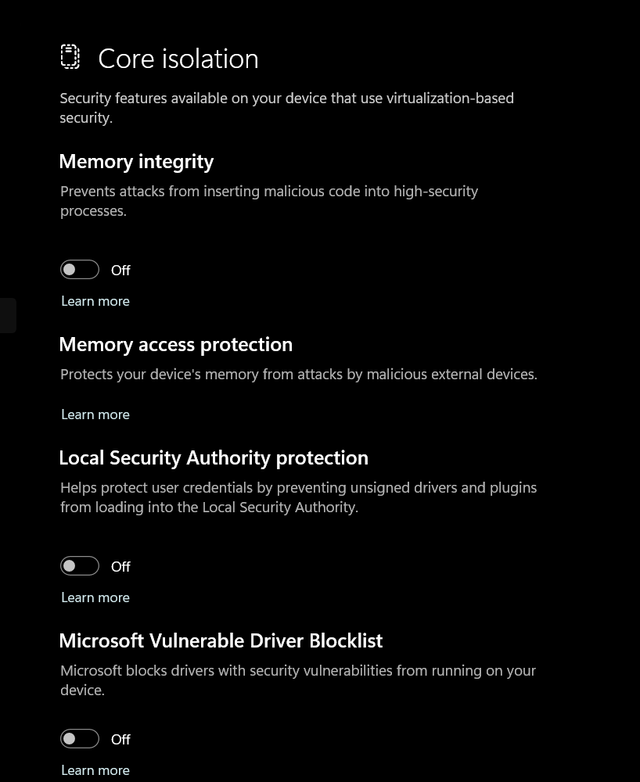Enable the Memory integrity toggle
640x782 pixels.
tap(80, 270)
